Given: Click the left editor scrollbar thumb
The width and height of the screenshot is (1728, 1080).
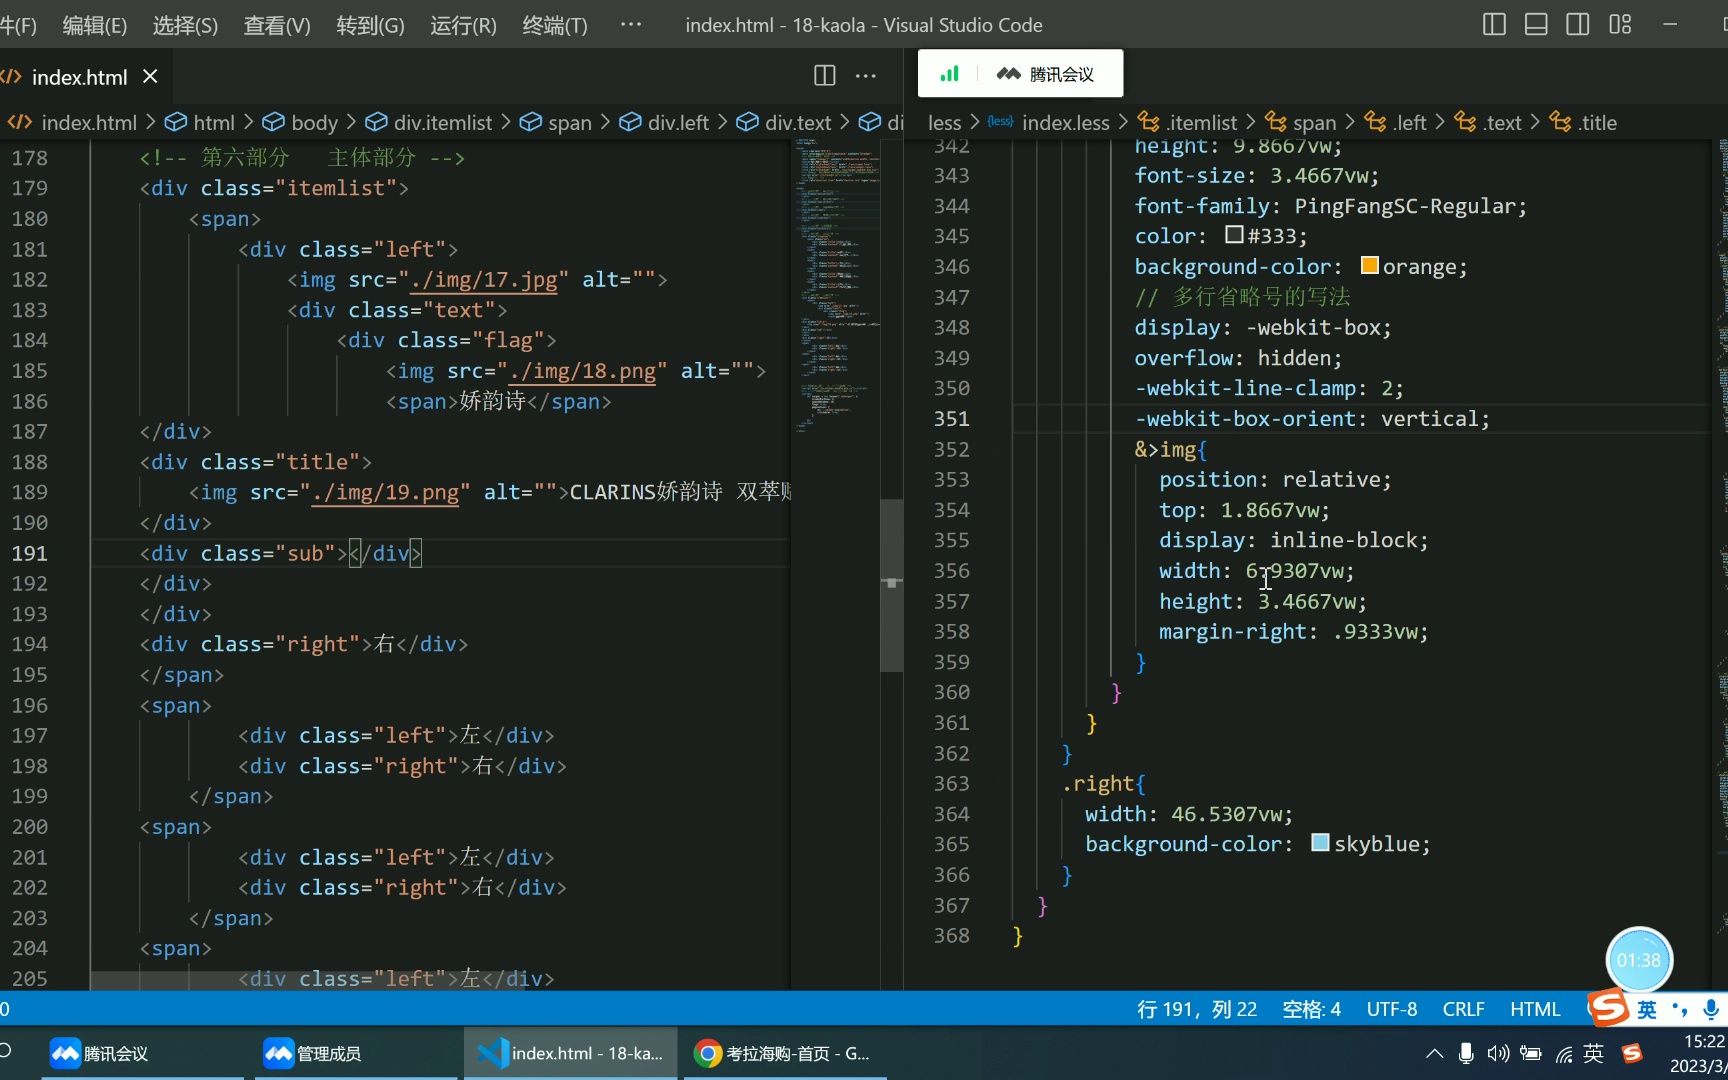Looking at the screenshot, I should pyautogui.click(x=891, y=585).
